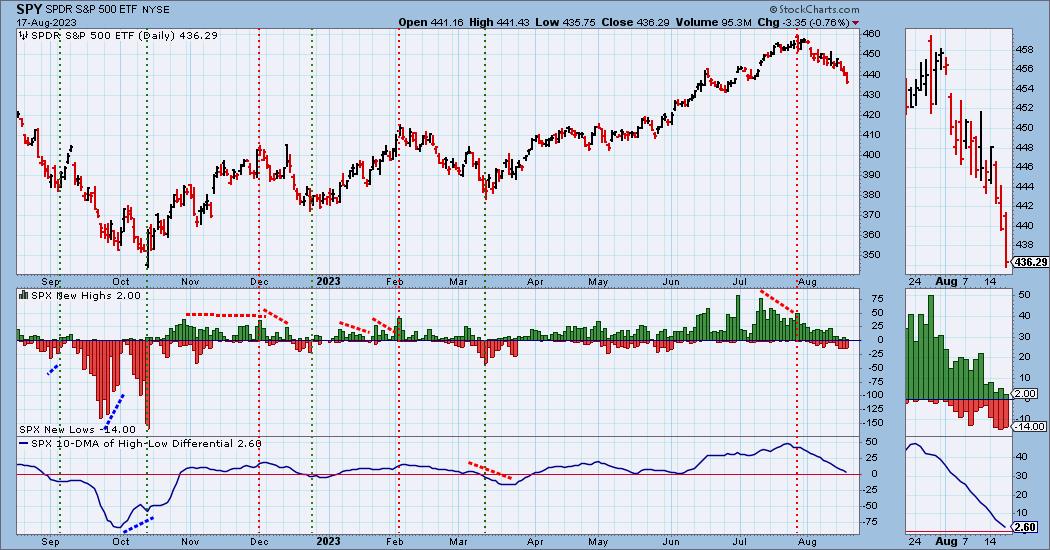Click the 400 price axis label
Image resolution: width=1050 pixels, height=550 pixels.
pos(871,155)
